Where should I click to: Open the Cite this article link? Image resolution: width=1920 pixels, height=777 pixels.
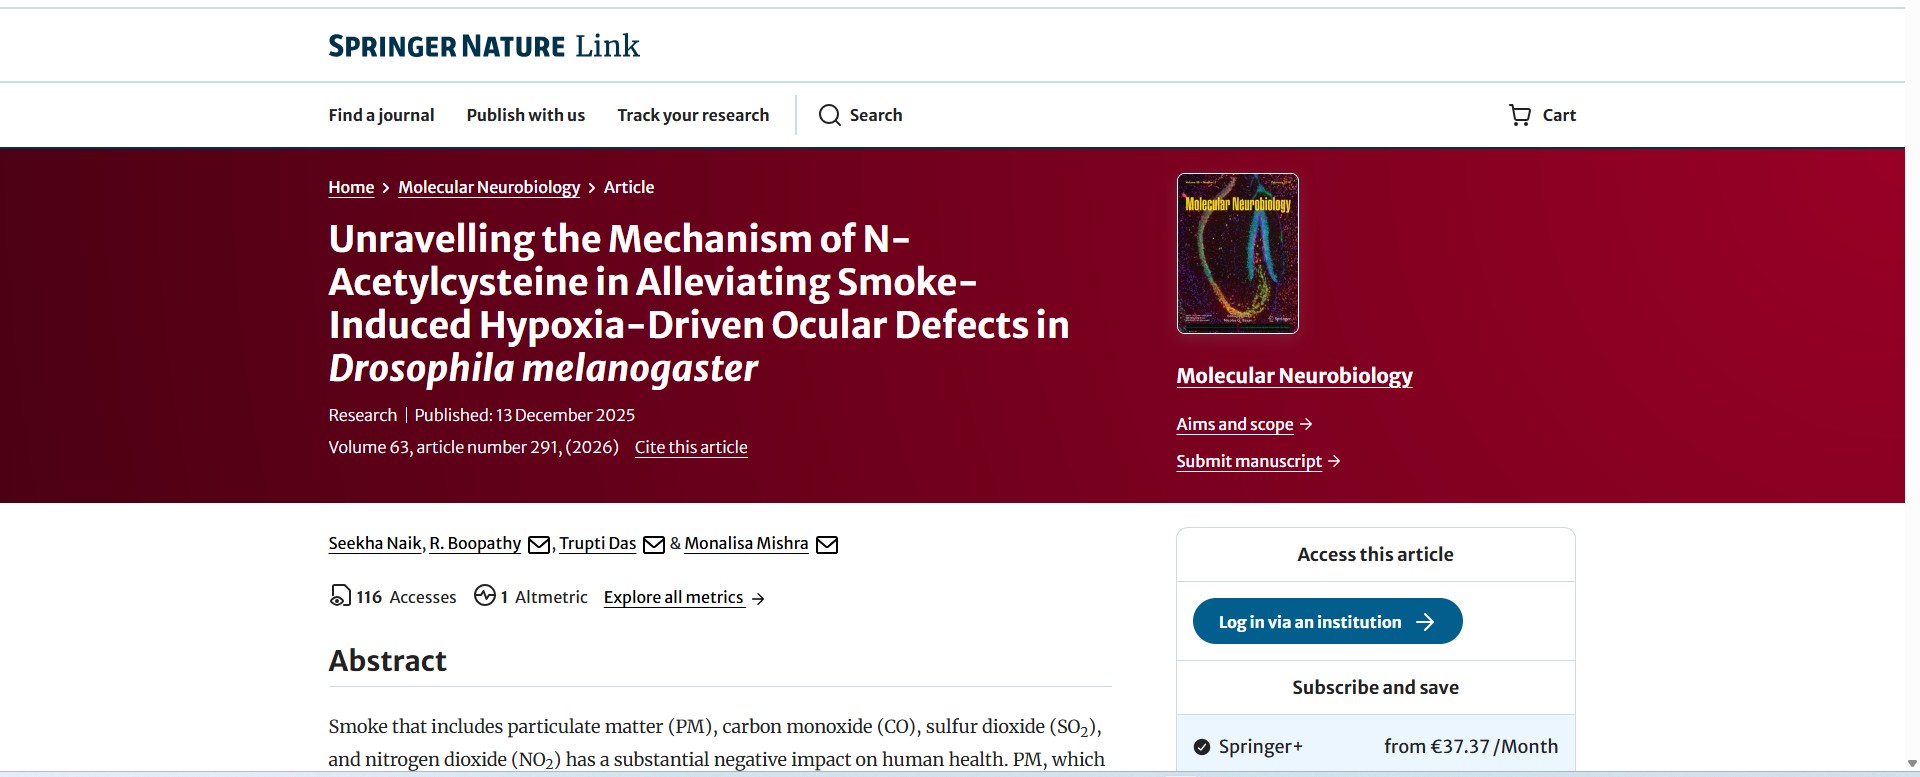click(x=691, y=447)
